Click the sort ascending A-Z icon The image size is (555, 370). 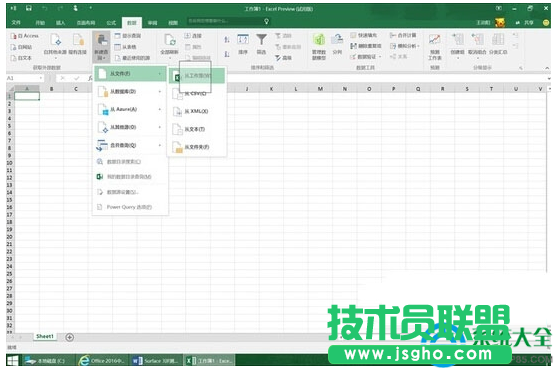pos(227,40)
